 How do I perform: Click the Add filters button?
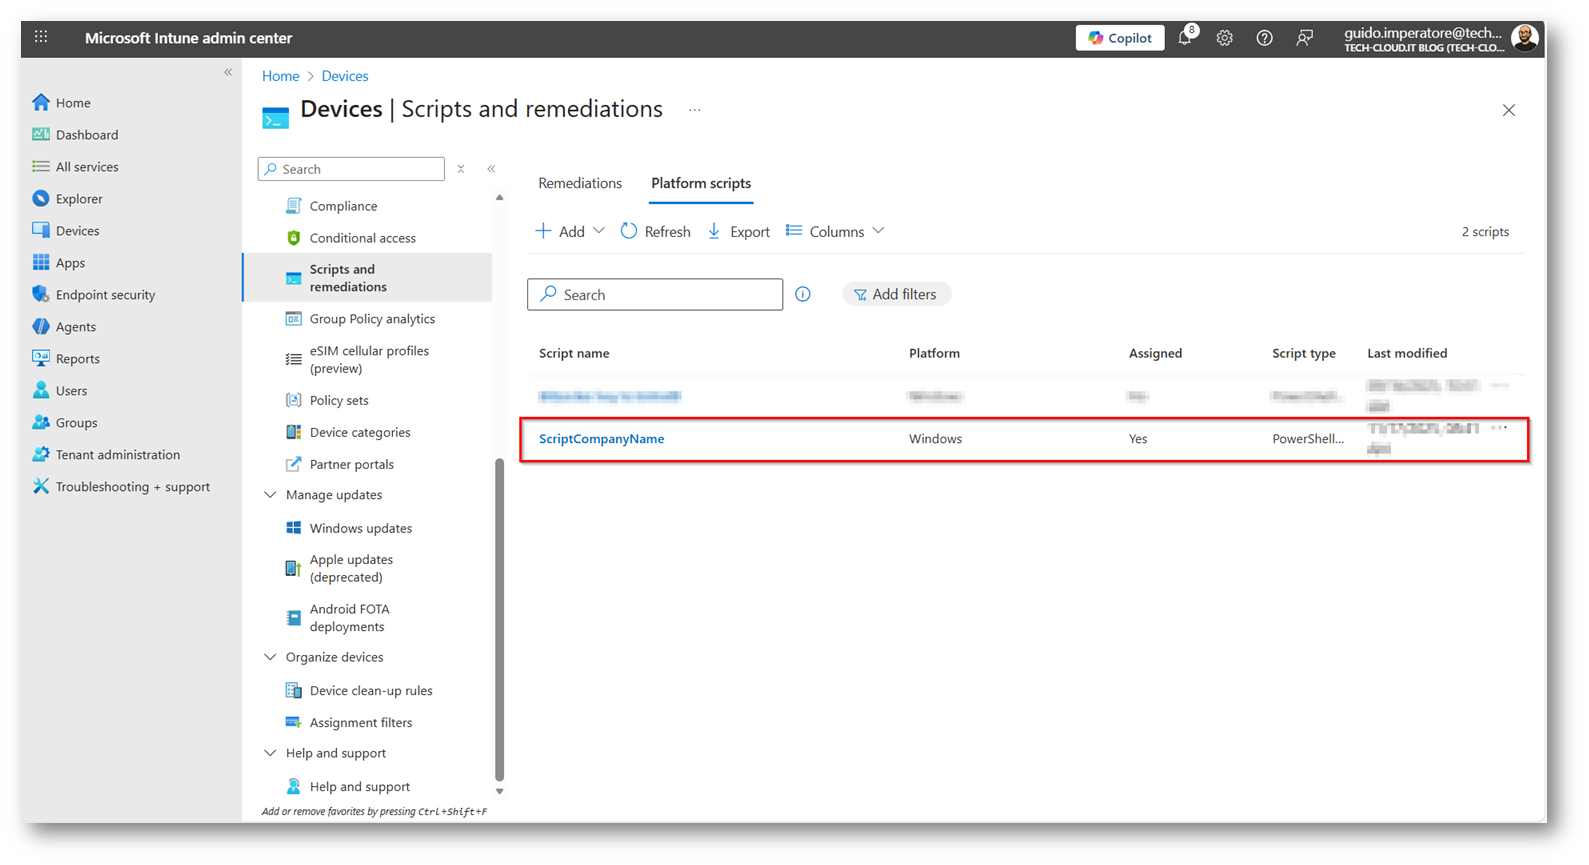click(x=896, y=294)
